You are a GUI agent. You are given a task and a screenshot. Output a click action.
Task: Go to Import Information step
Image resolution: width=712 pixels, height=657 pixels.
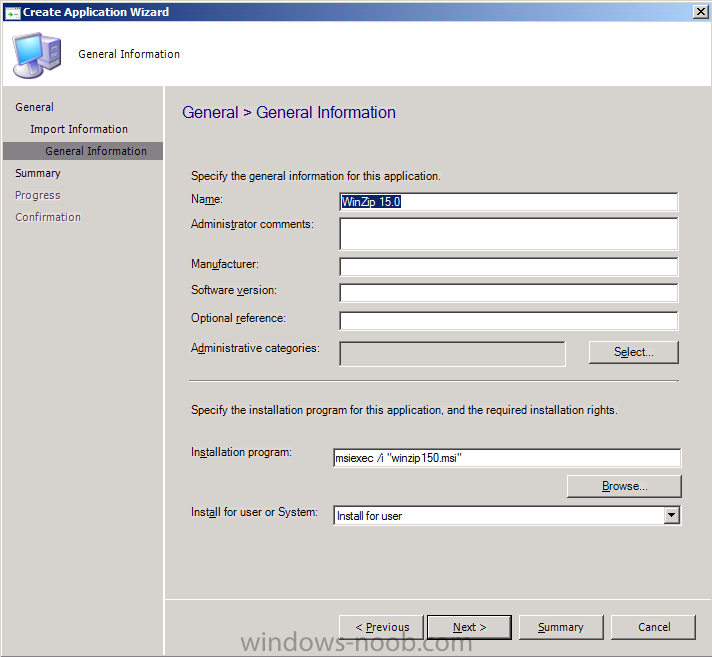pos(79,129)
